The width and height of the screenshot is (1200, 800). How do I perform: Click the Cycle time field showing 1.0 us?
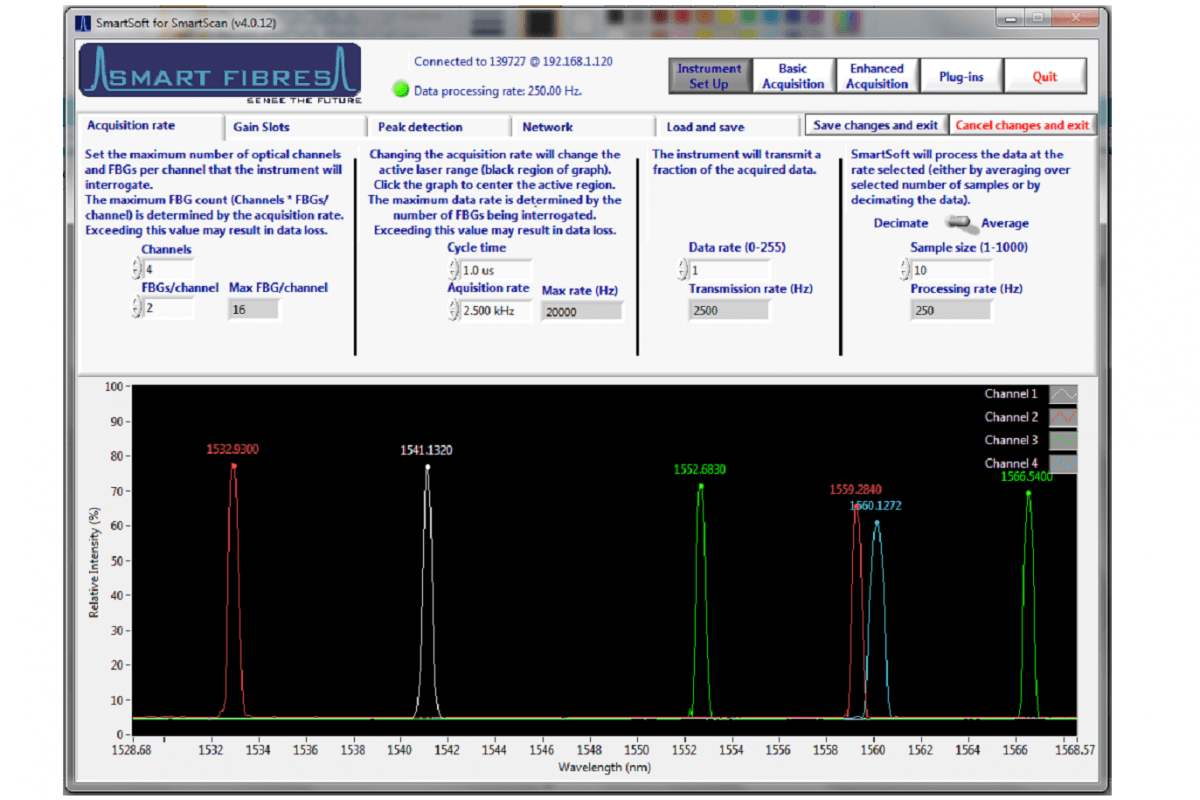(x=496, y=270)
